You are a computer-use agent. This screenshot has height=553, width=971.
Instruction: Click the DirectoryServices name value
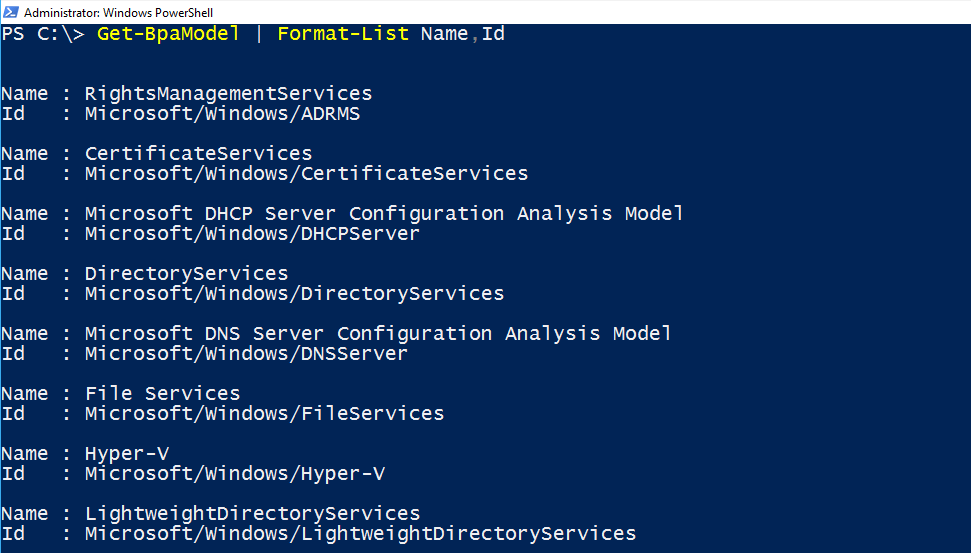pos(186,274)
